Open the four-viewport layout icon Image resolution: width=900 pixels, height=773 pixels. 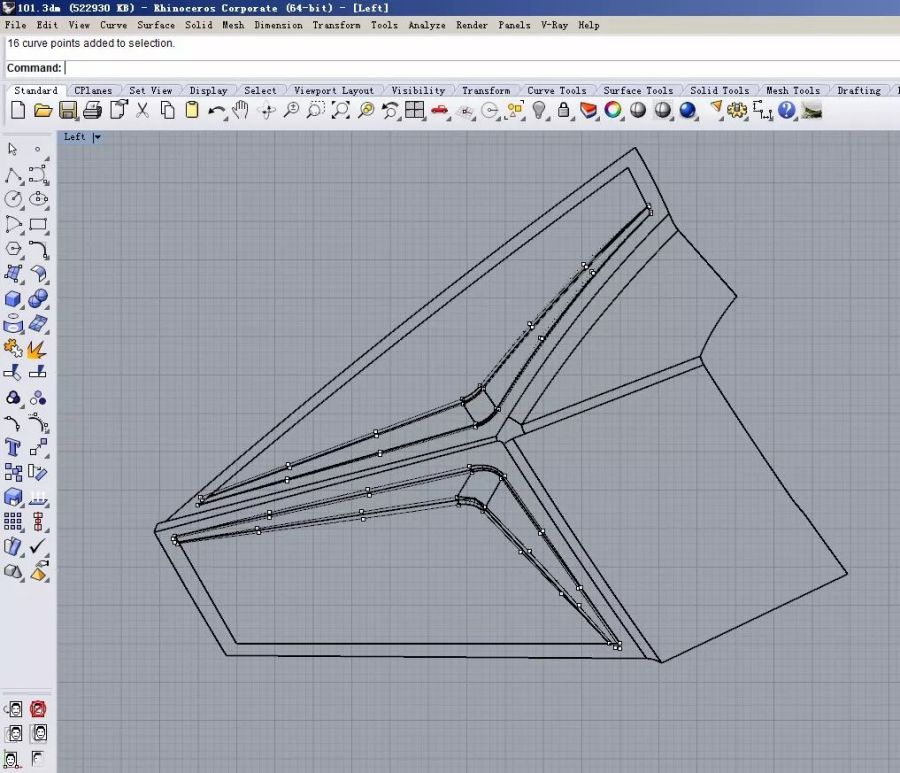pyautogui.click(x=415, y=111)
